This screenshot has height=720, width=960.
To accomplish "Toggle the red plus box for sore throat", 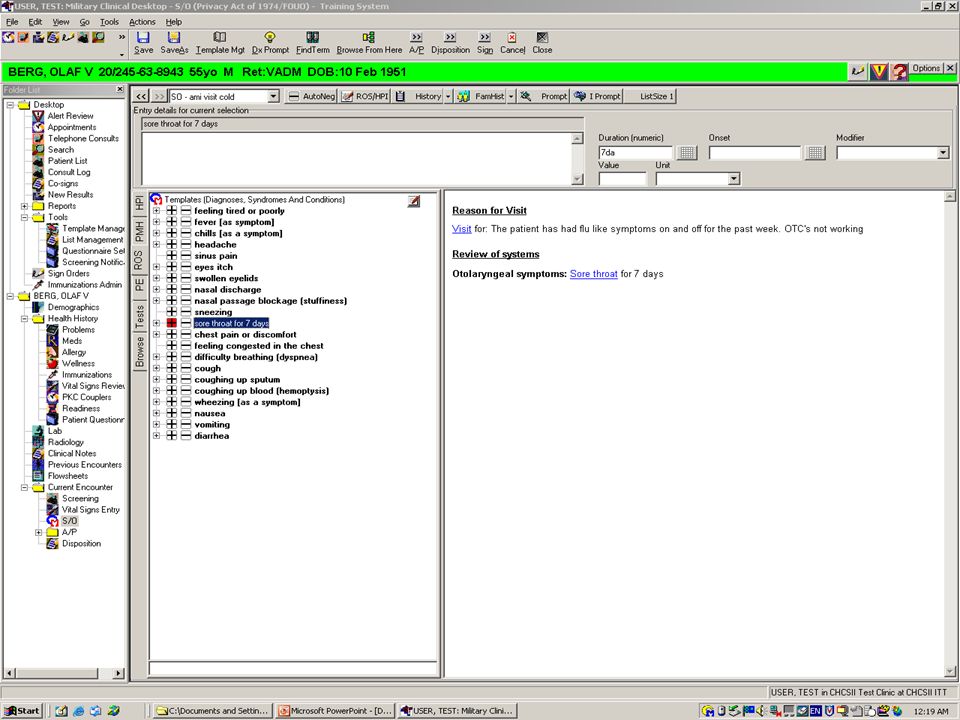I will 171,323.
